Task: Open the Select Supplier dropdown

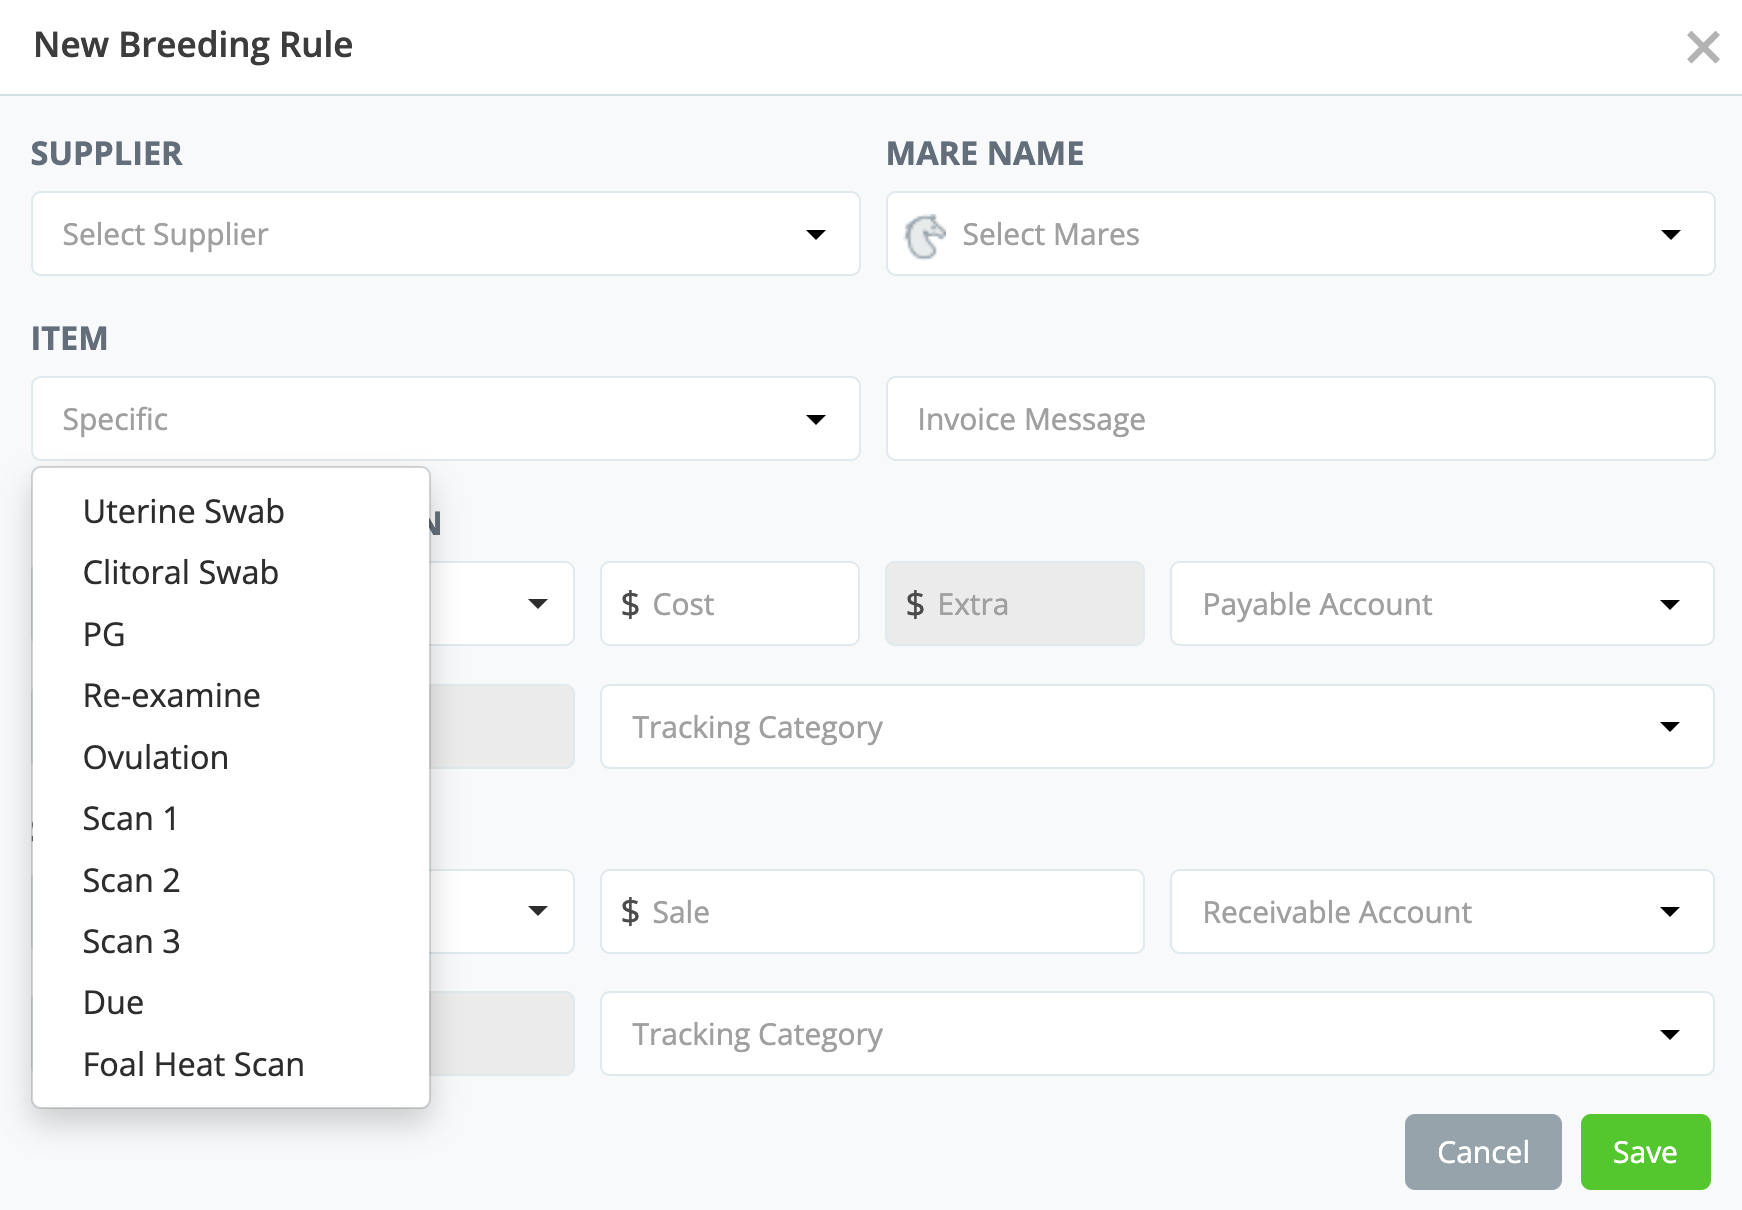Action: point(445,234)
